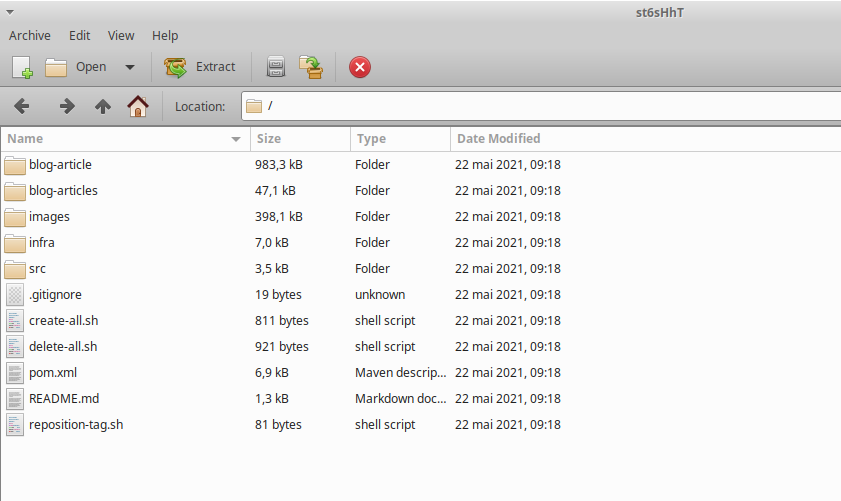Screen dimensions: 841x501
Task: Go forward using the right arrow
Action: [66, 106]
